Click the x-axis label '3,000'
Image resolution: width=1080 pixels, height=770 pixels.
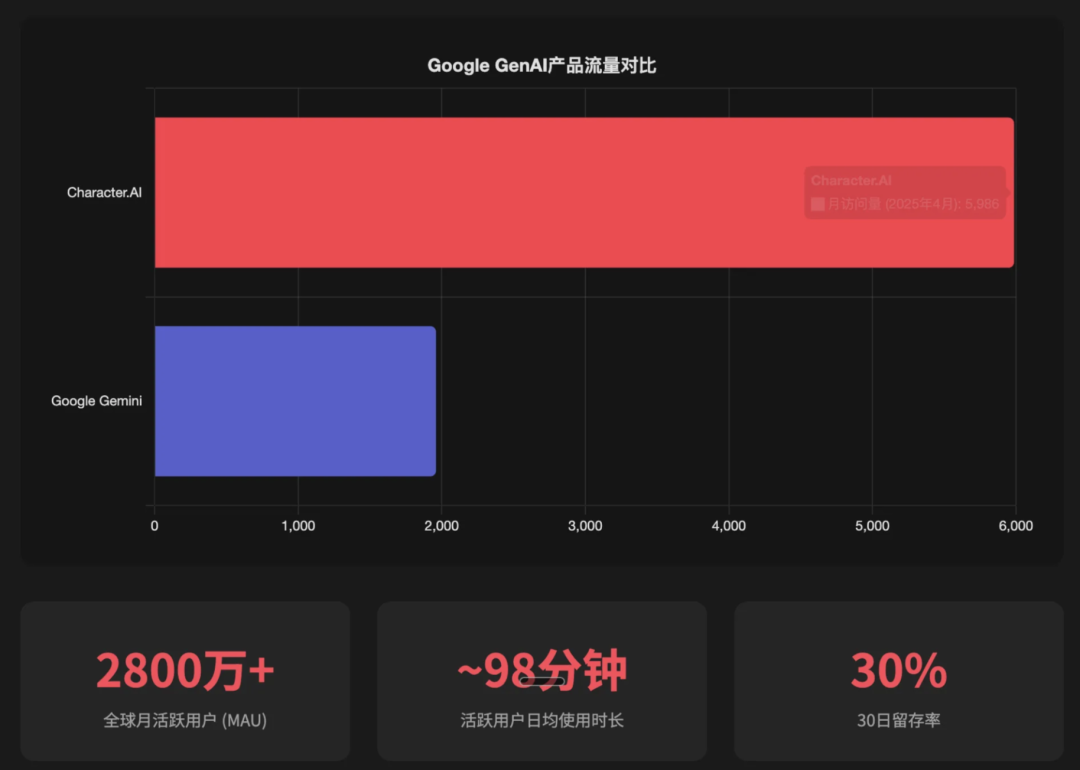point(585,526)
